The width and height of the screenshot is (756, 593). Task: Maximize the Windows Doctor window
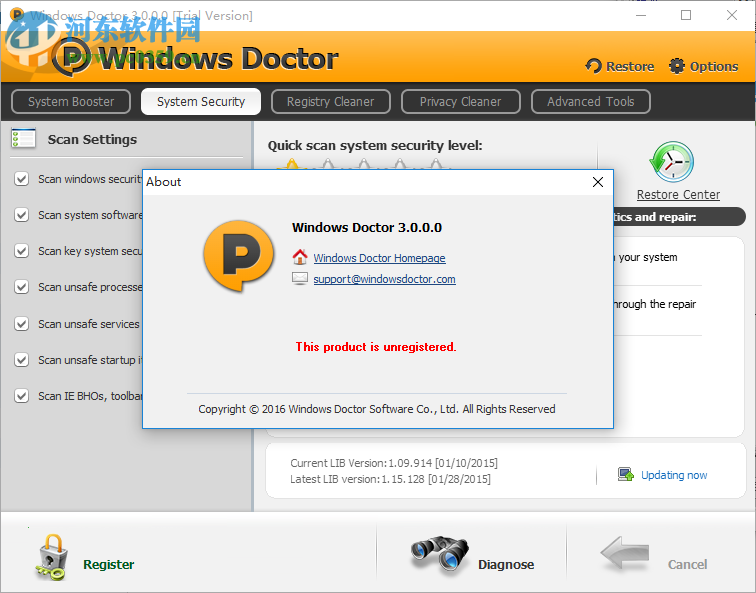(x=686, y=15)
